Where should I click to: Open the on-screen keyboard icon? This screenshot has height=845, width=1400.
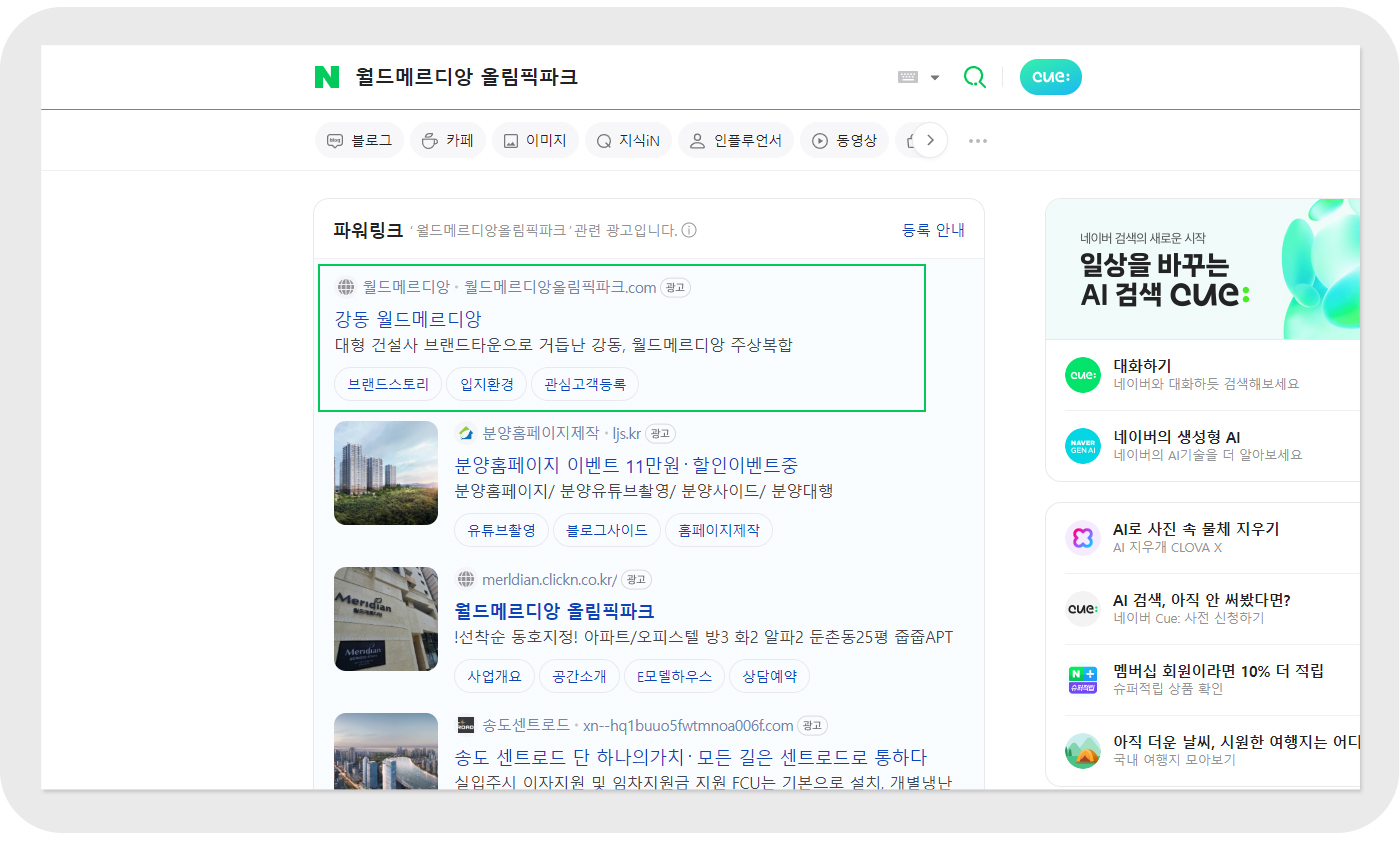908,77
